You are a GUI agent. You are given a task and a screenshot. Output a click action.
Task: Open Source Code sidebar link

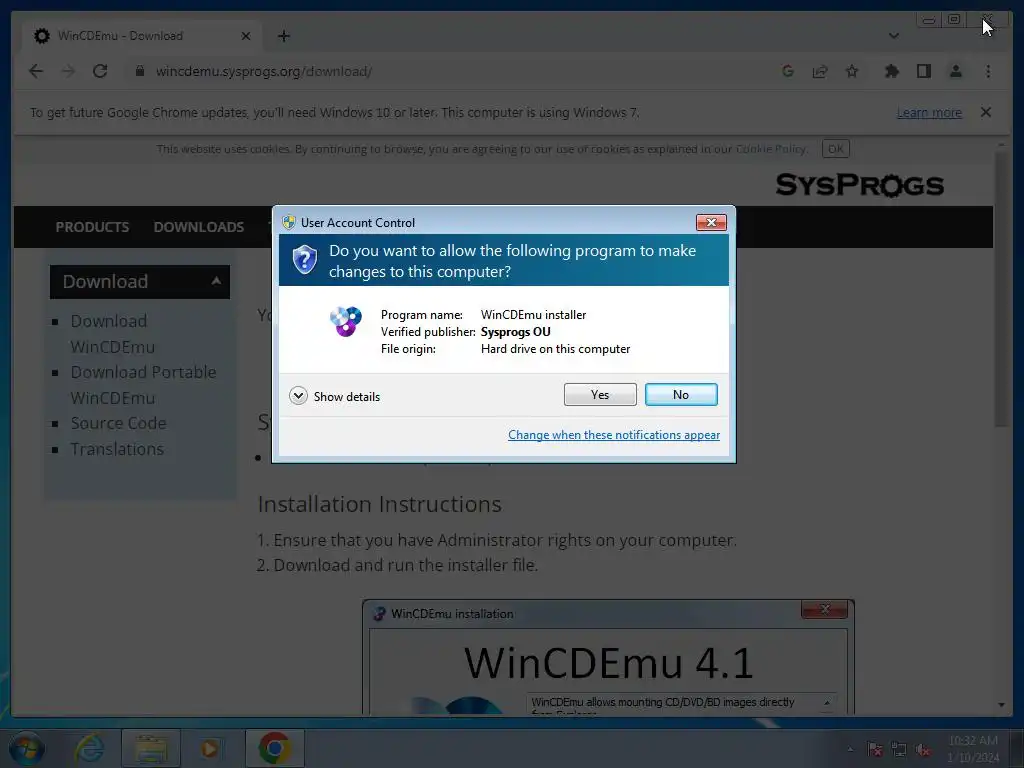118,423
